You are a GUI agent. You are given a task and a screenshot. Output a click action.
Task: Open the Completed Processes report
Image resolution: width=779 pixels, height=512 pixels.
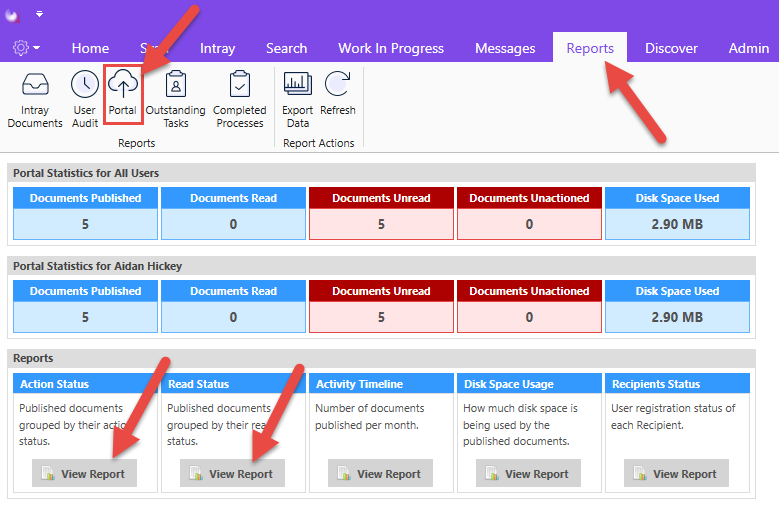click(x=239, y=100)
